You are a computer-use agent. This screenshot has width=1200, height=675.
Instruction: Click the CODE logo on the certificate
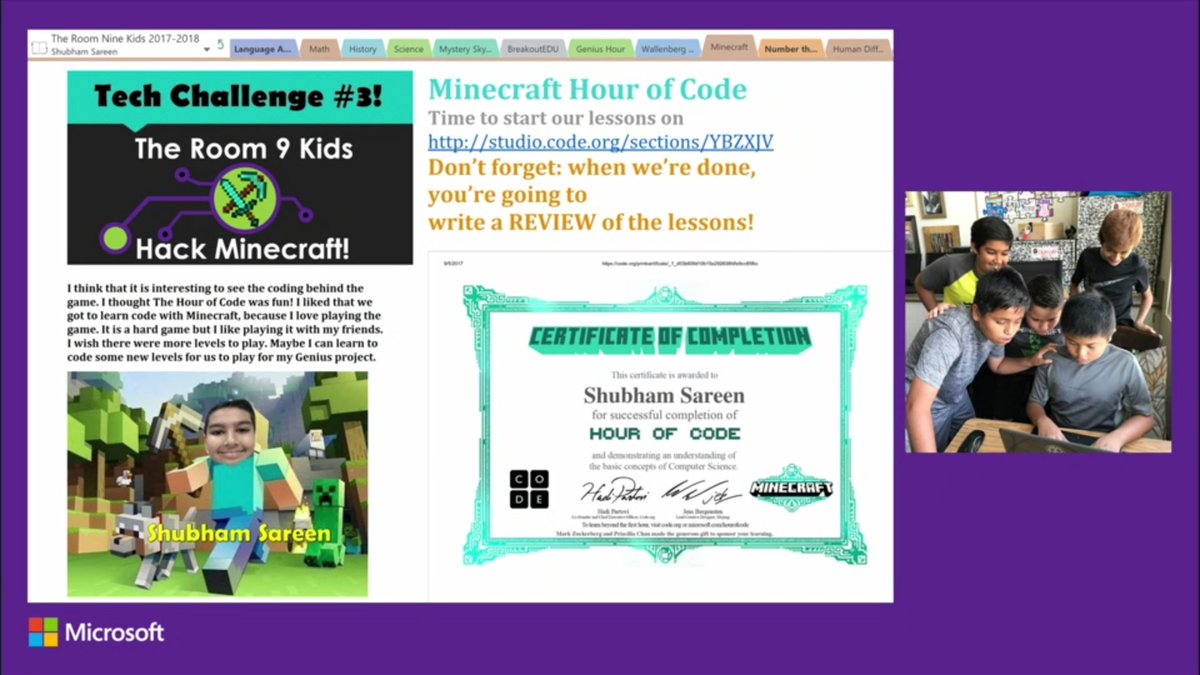click(x=529, y=488)
